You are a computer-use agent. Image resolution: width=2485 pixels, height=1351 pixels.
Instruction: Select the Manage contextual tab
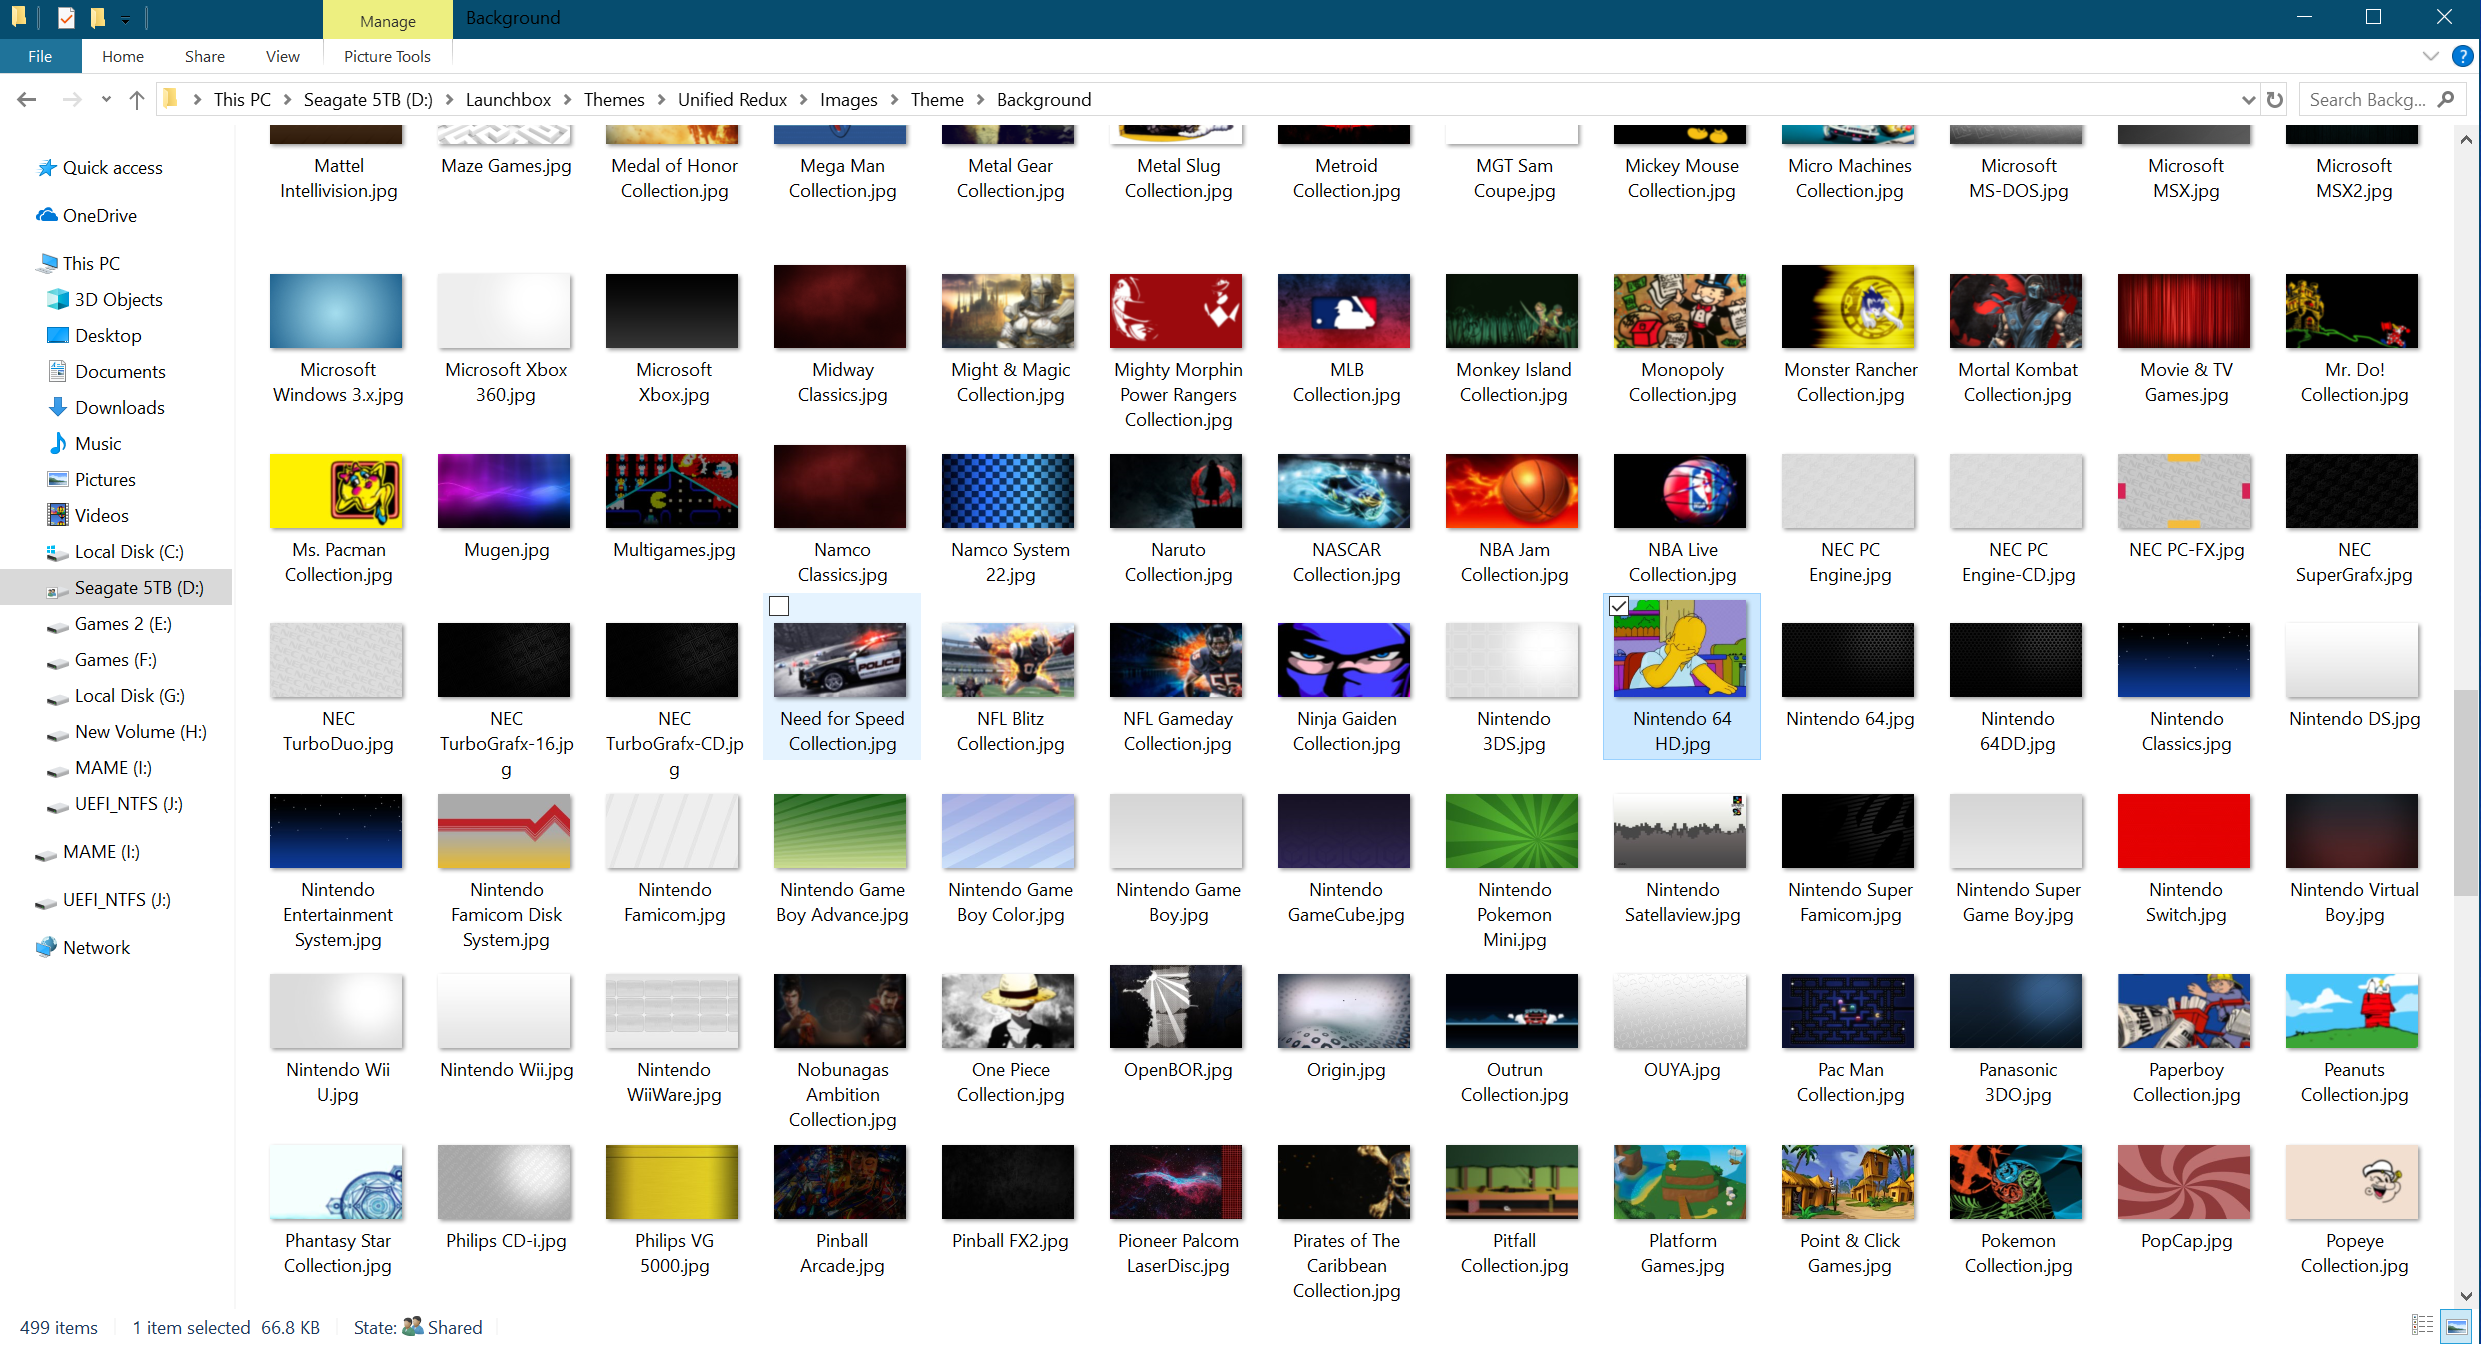click(387, 21)
